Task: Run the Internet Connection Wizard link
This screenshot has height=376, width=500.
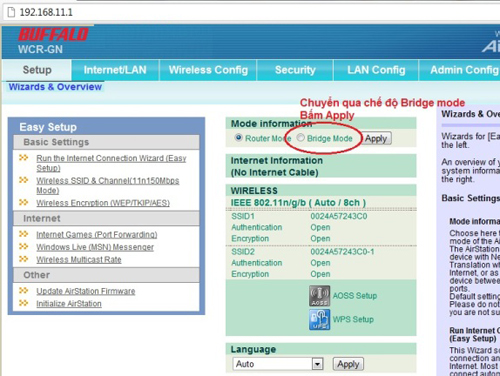Action: pos(111,163)
